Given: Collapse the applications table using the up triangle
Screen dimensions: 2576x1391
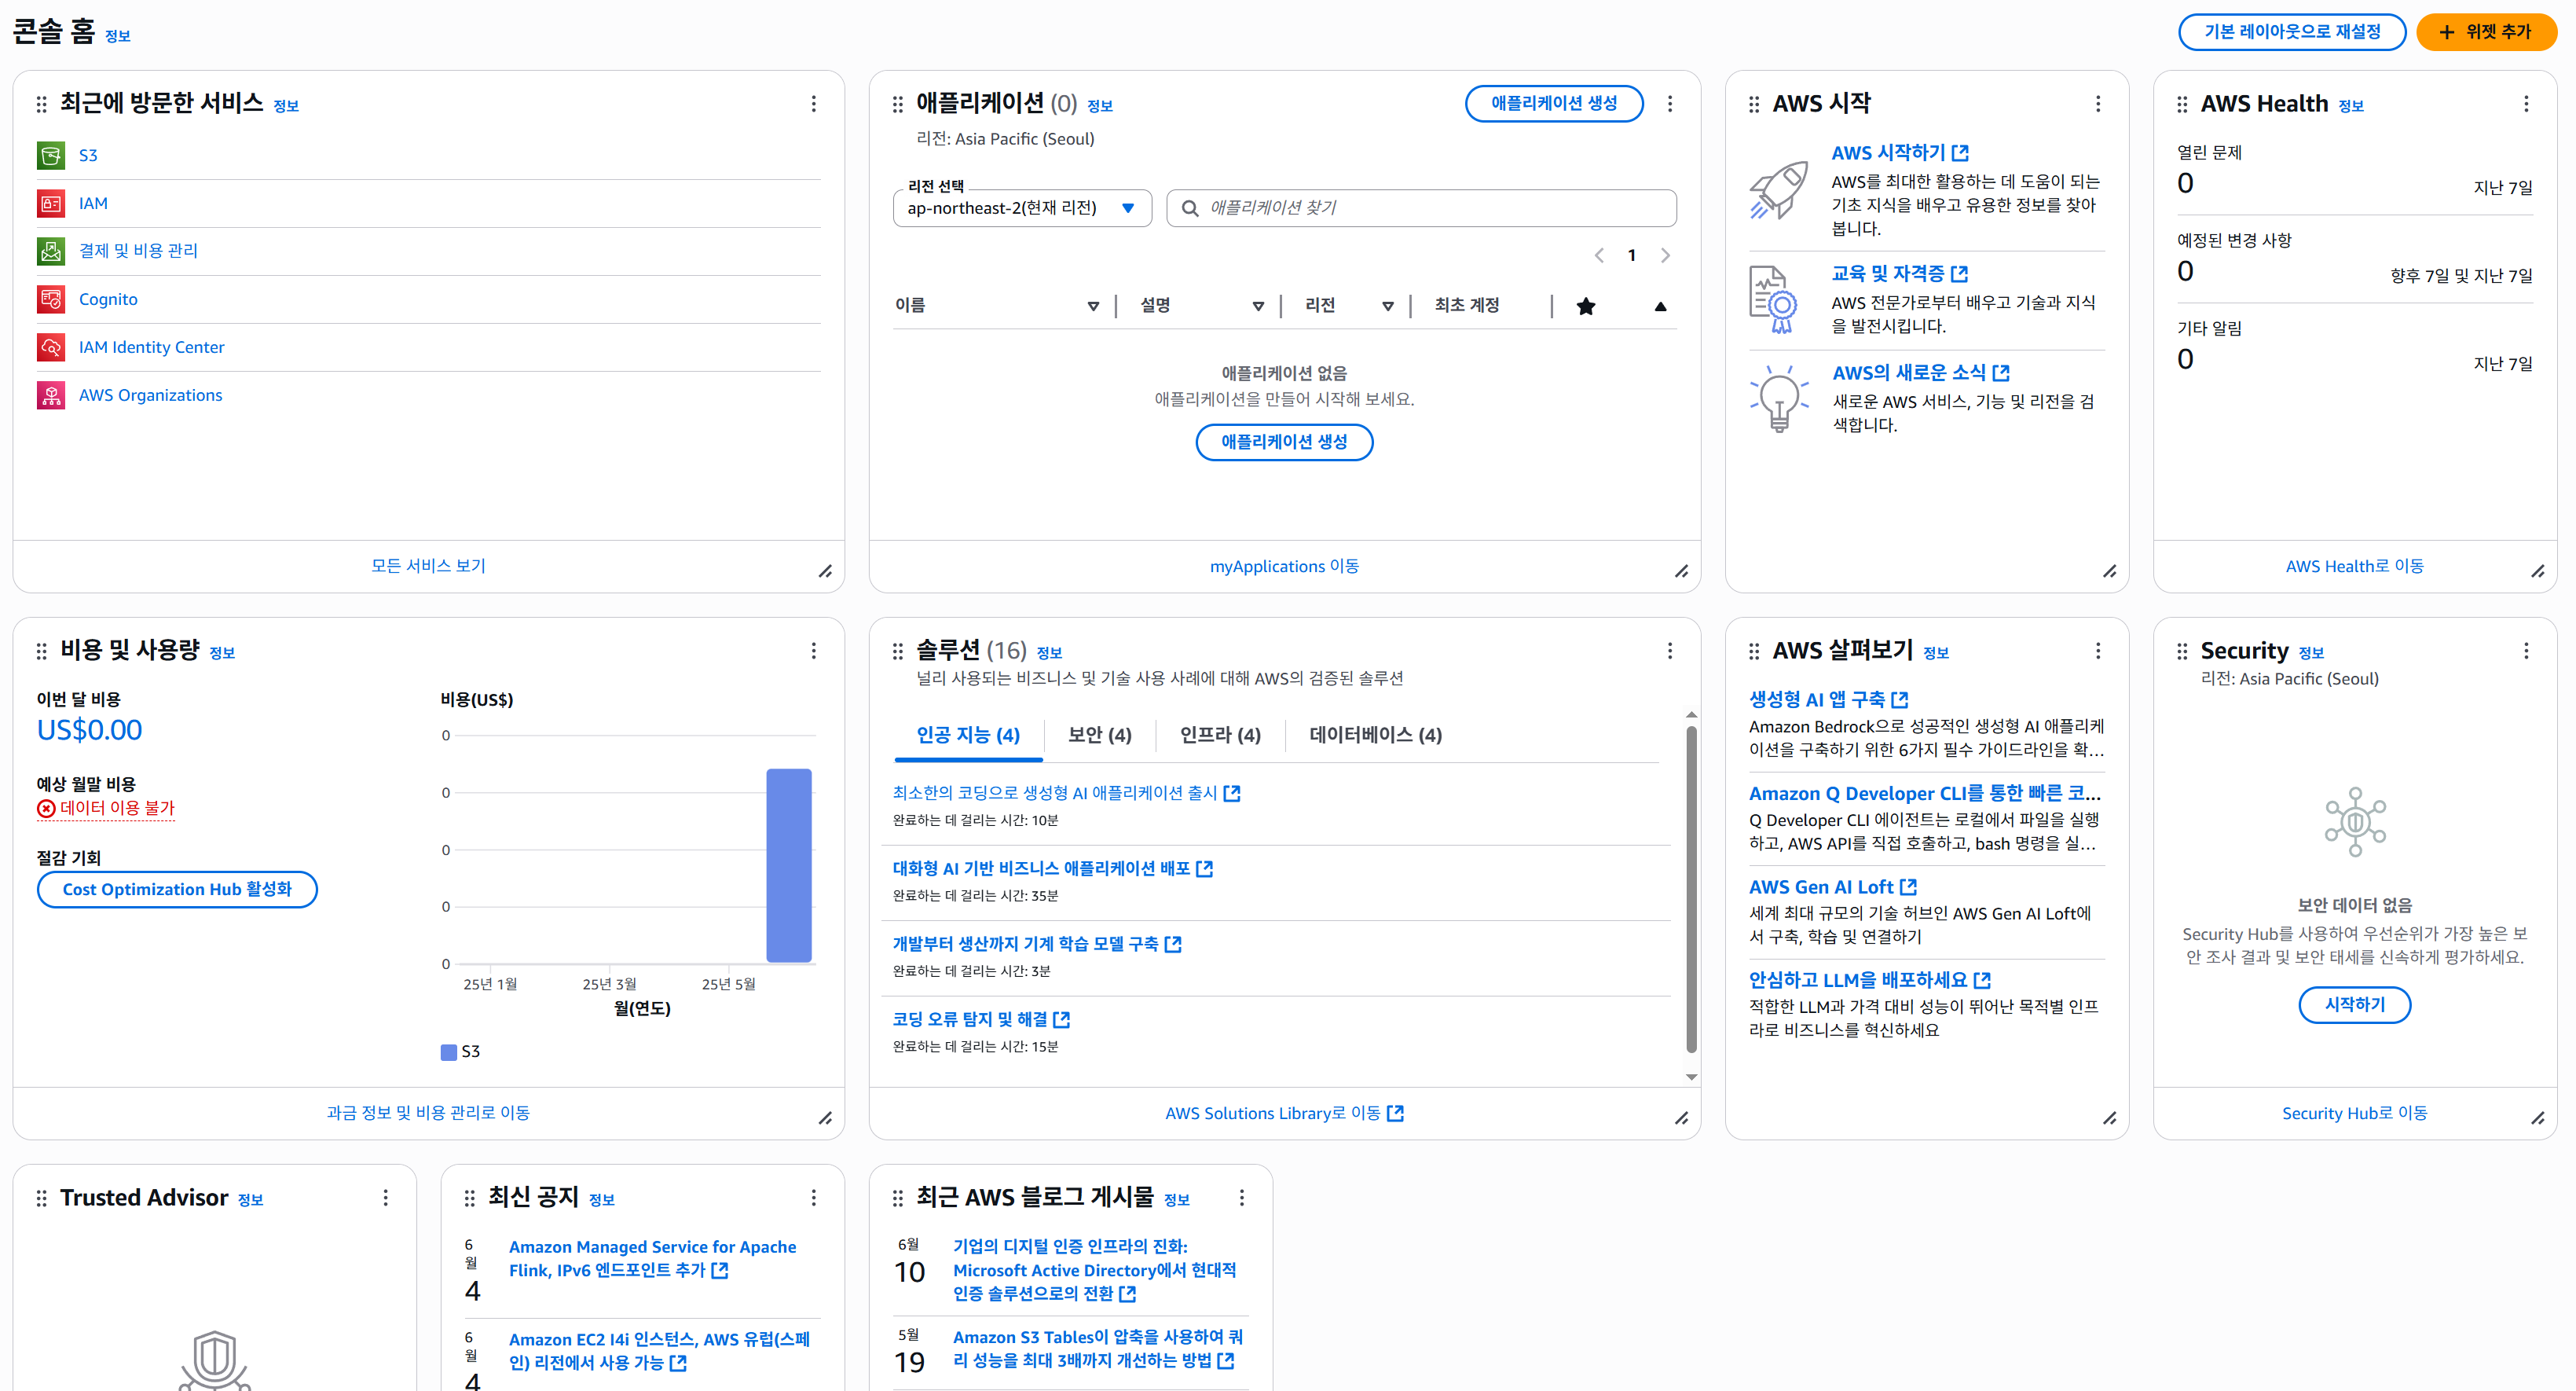Looking at the screenshot, I should point(1660,306).
